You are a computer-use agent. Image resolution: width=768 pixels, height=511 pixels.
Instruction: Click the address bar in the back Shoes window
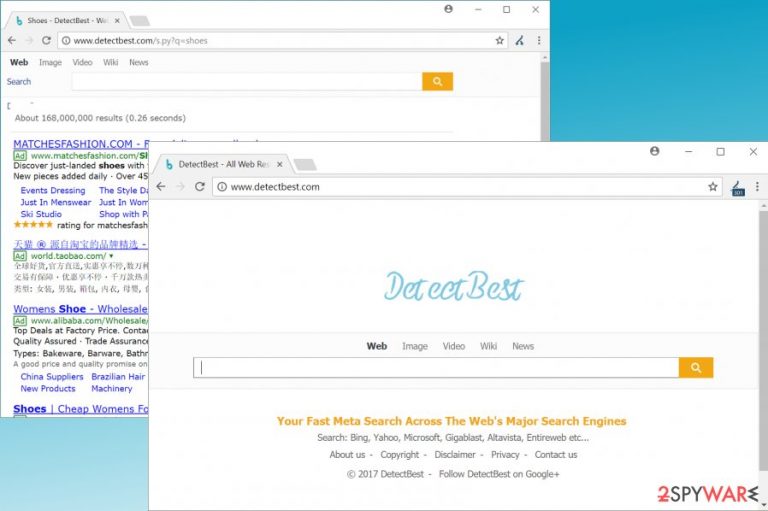coord(282,41)
